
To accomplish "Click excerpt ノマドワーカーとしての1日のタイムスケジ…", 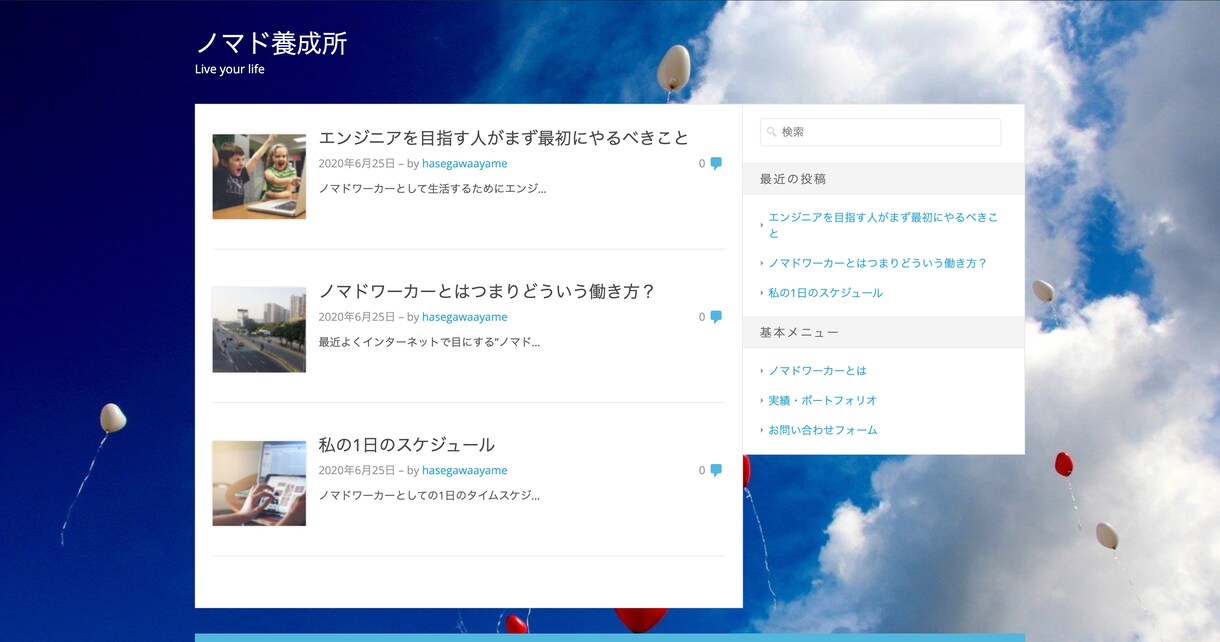I will click(429, 495).
